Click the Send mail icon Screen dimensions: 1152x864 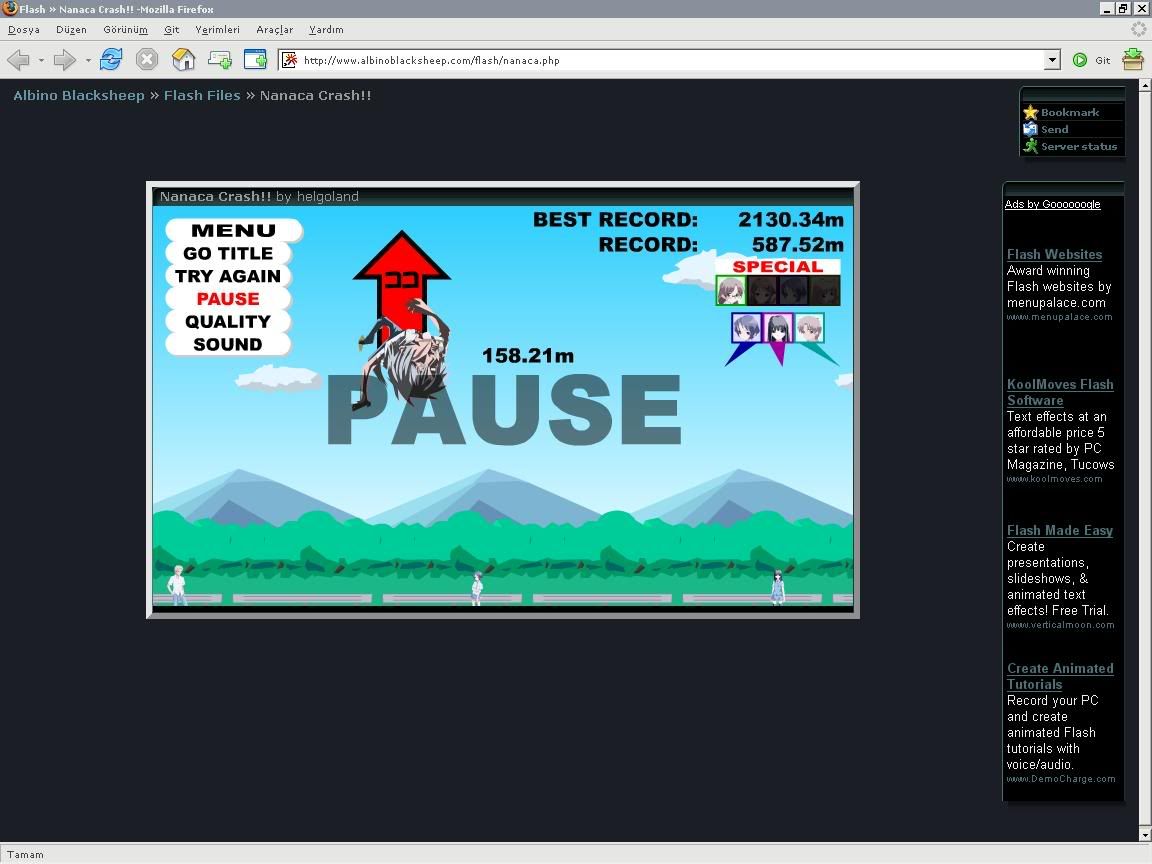pyautogui.click(x=1031, y=129)
